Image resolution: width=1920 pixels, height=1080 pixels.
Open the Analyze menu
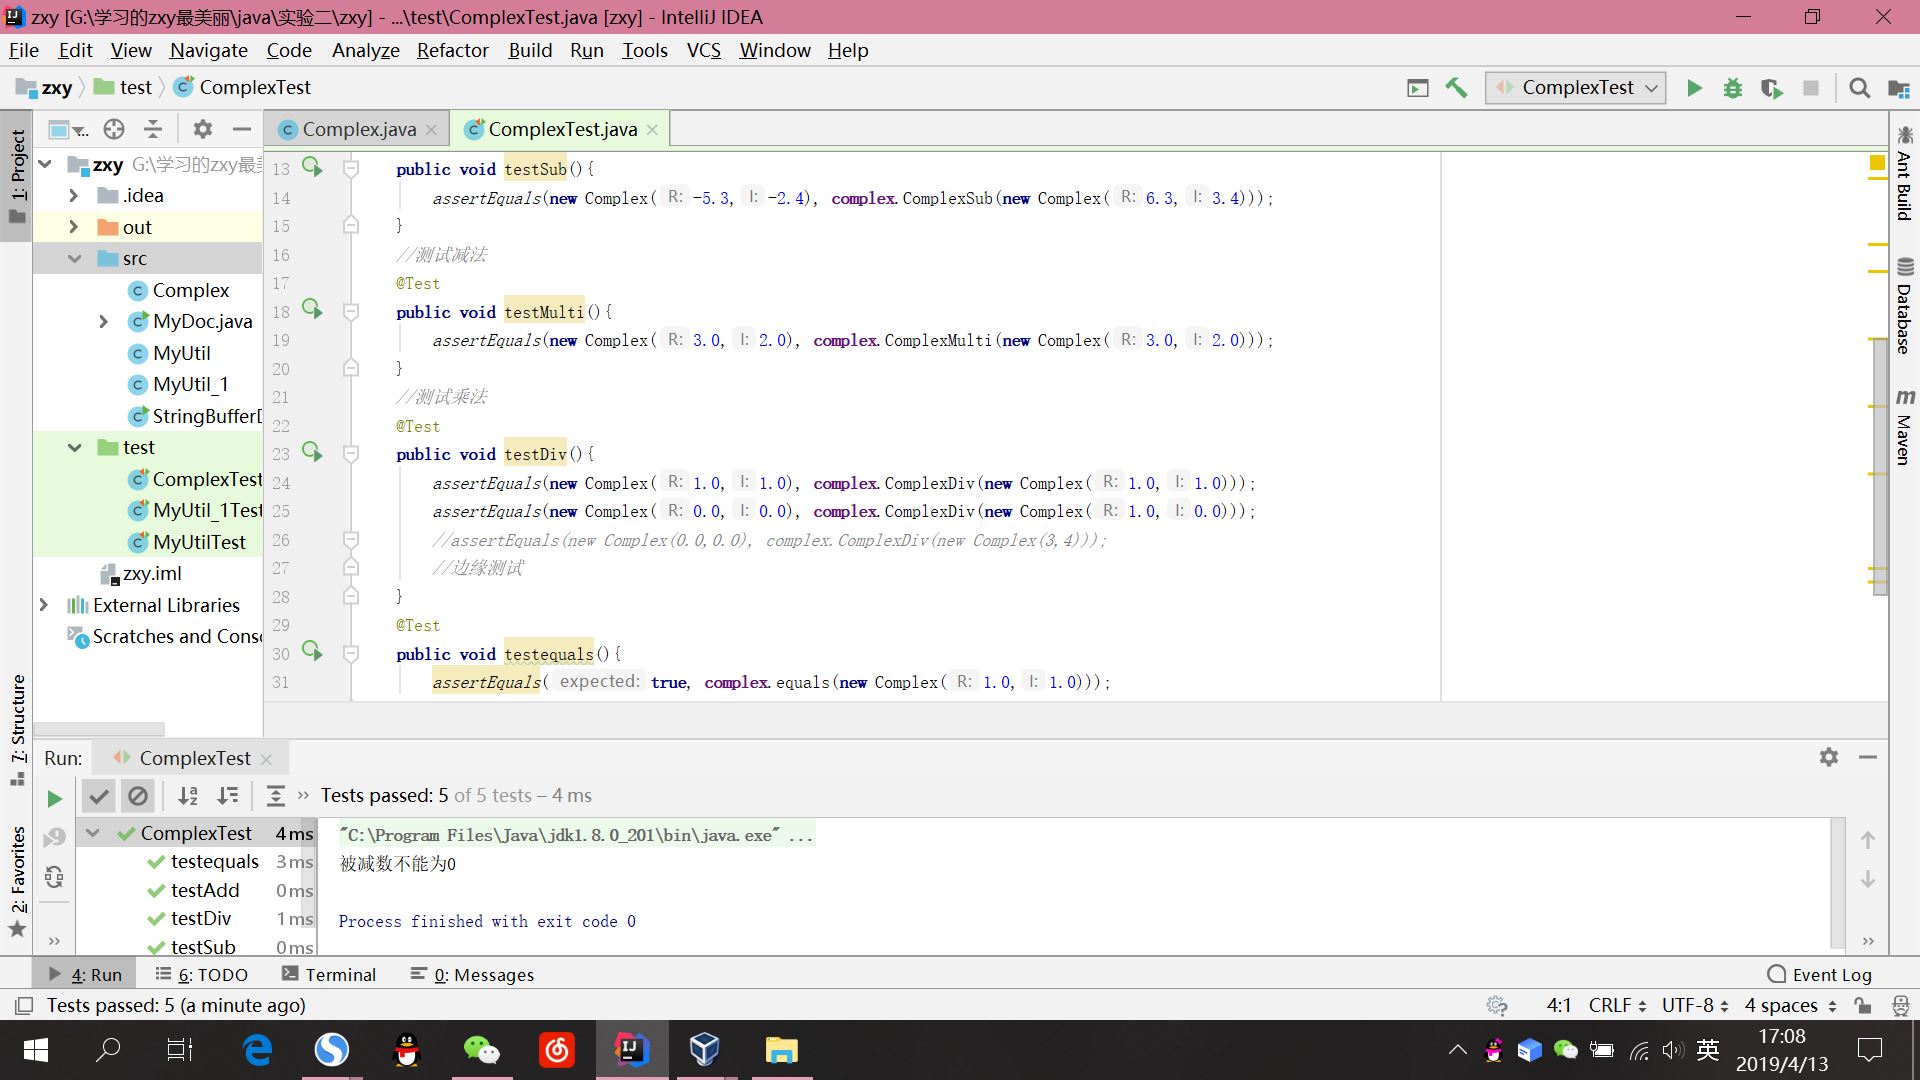coord(365,50)
